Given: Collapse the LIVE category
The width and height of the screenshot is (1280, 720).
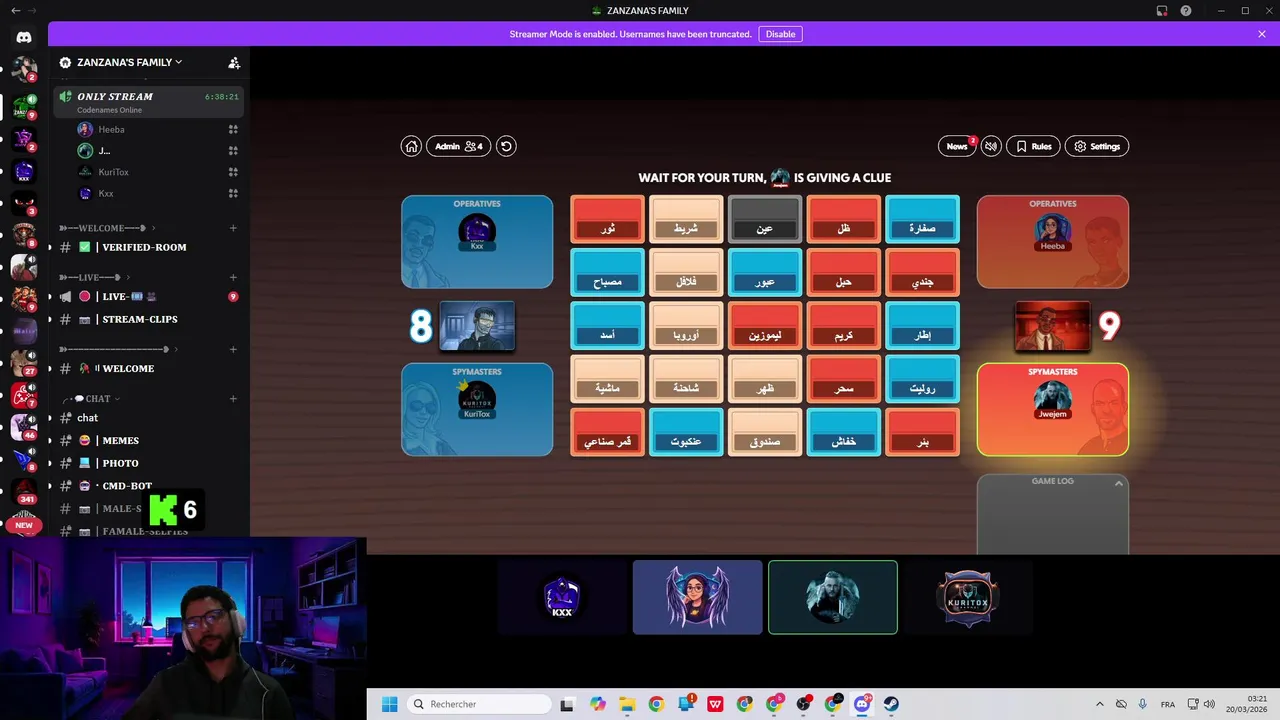Looking at the screenshot, I should tap(92, 277).
